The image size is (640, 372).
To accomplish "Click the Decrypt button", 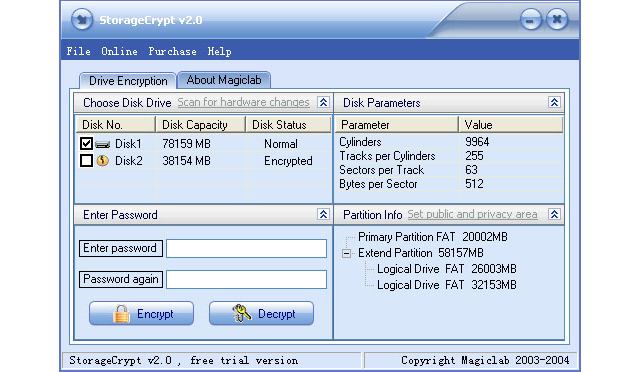I will coord(261,314).
